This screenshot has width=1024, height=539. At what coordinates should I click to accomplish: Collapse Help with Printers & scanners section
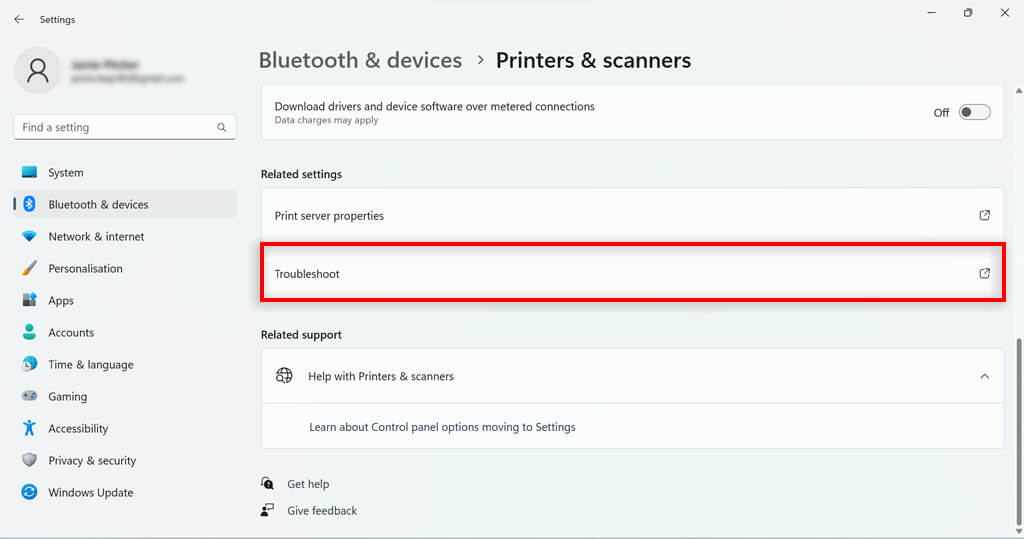point(984,376)
